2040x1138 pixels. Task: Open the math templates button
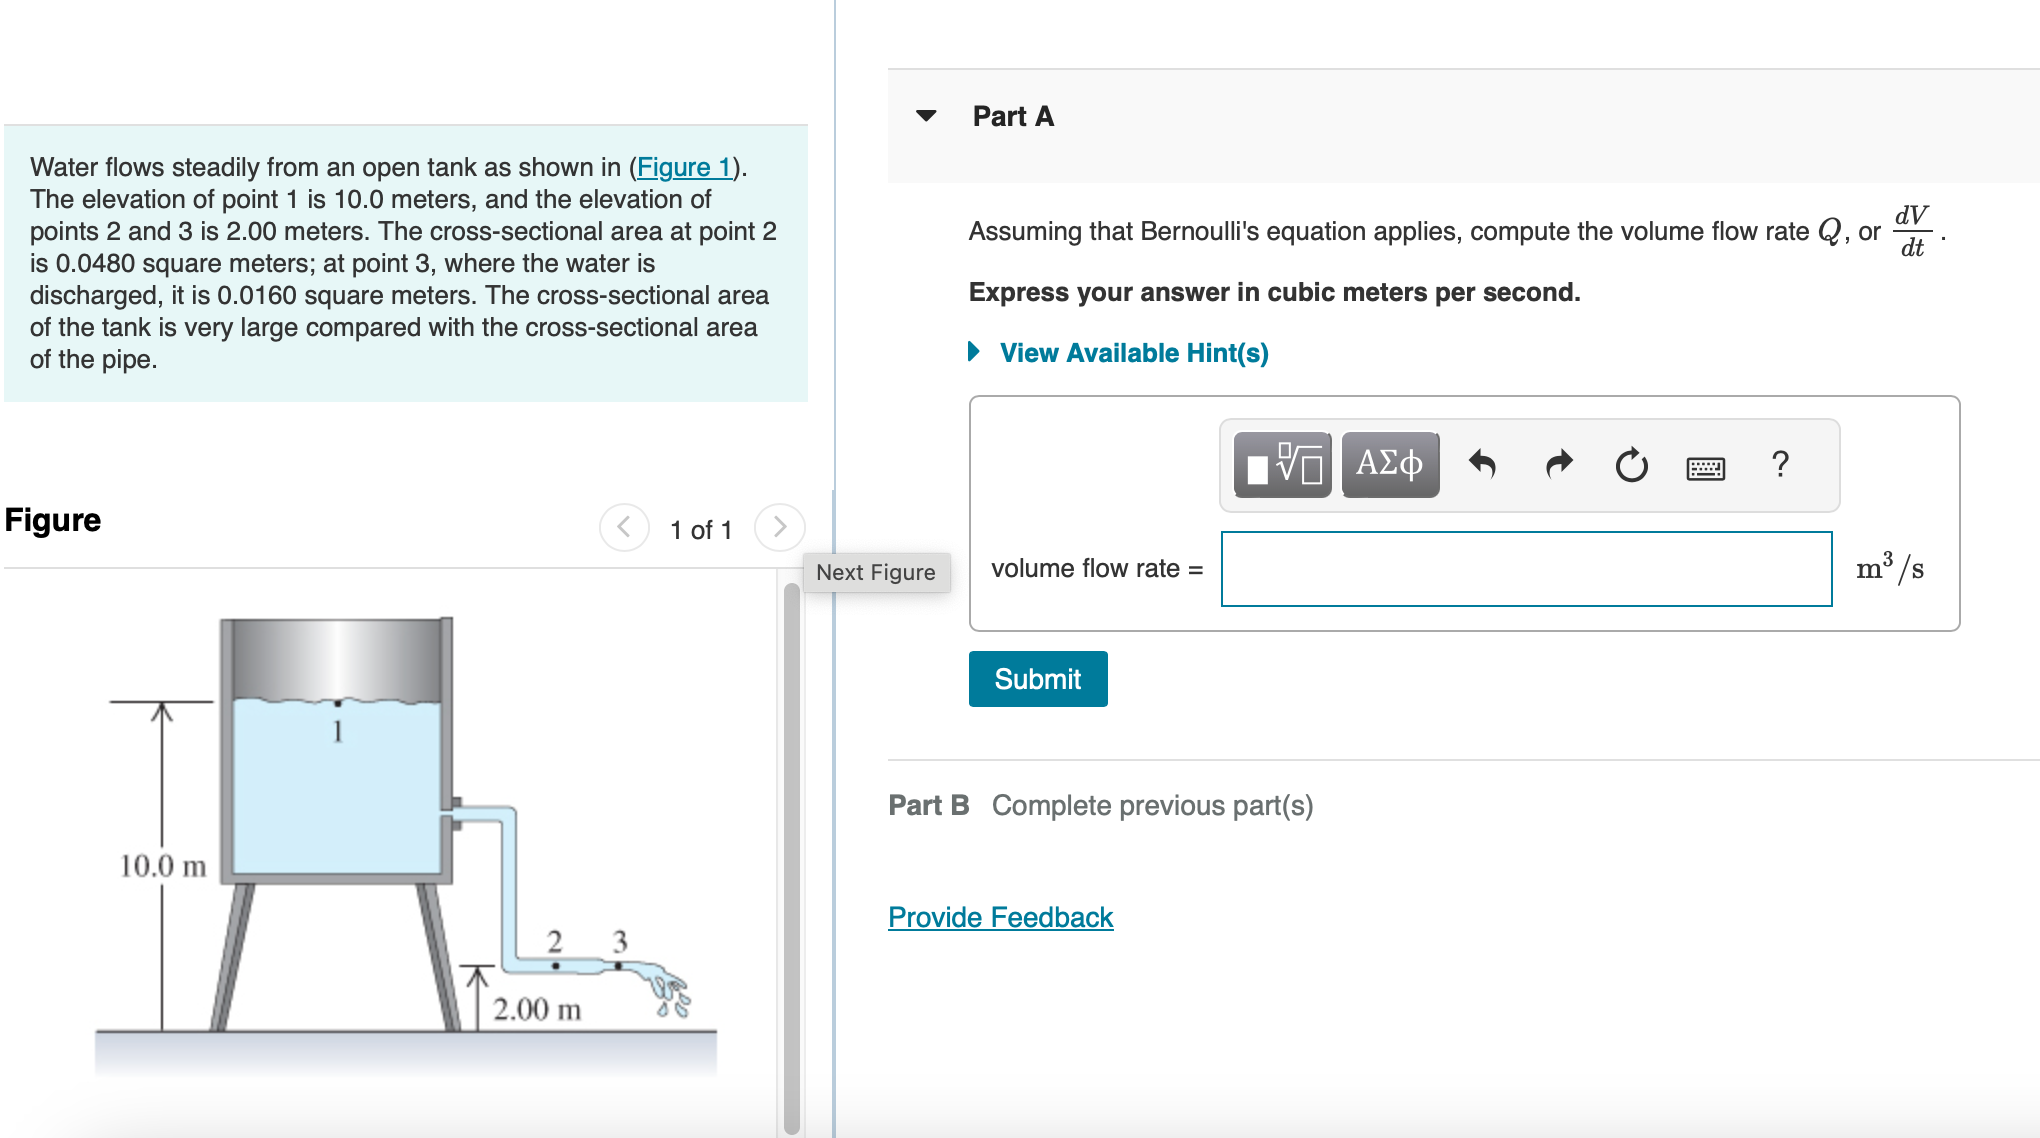(1282, 465)
